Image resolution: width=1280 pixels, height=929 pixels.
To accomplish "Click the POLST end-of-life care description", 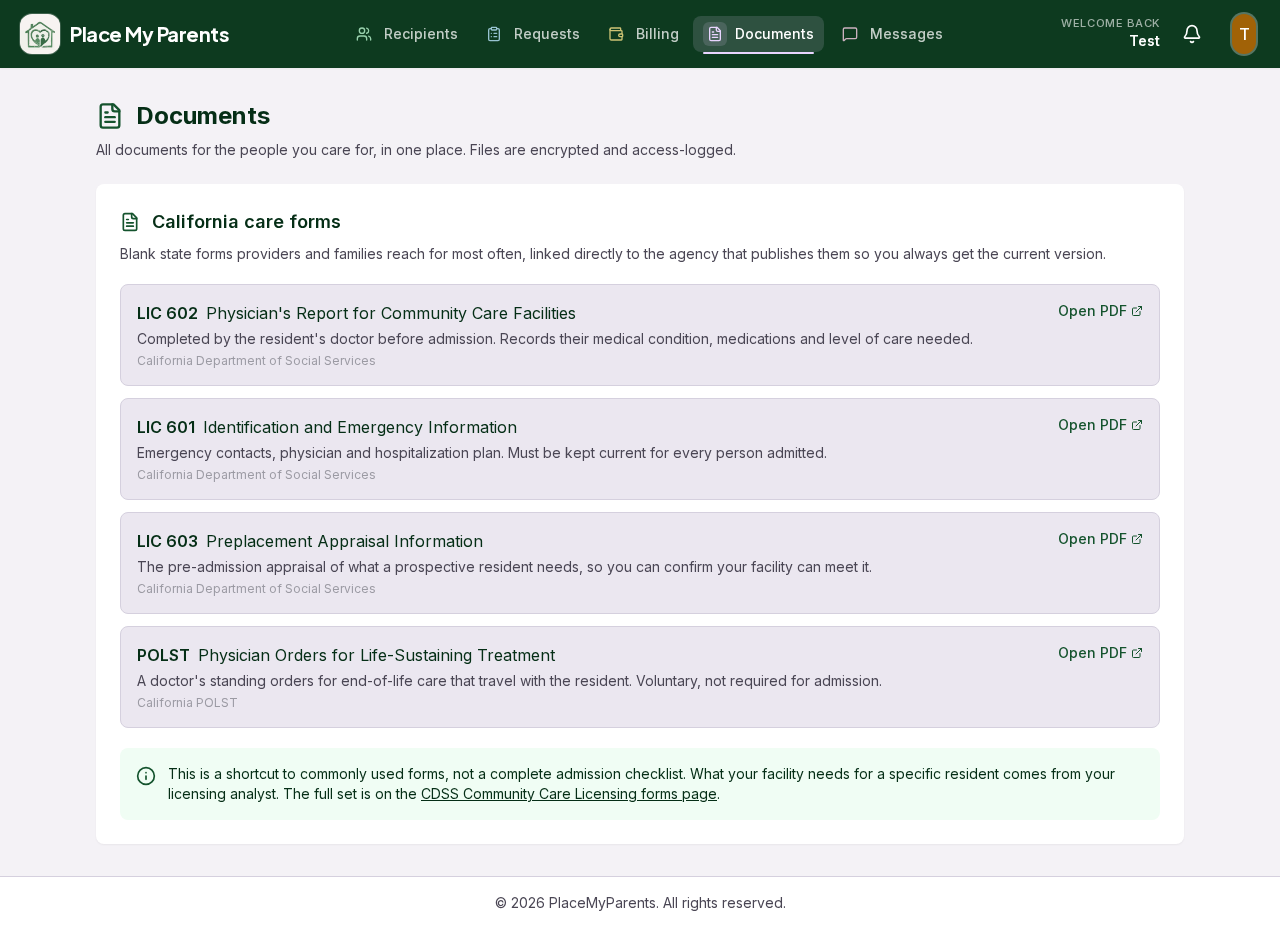I will (x=509, y=681).
